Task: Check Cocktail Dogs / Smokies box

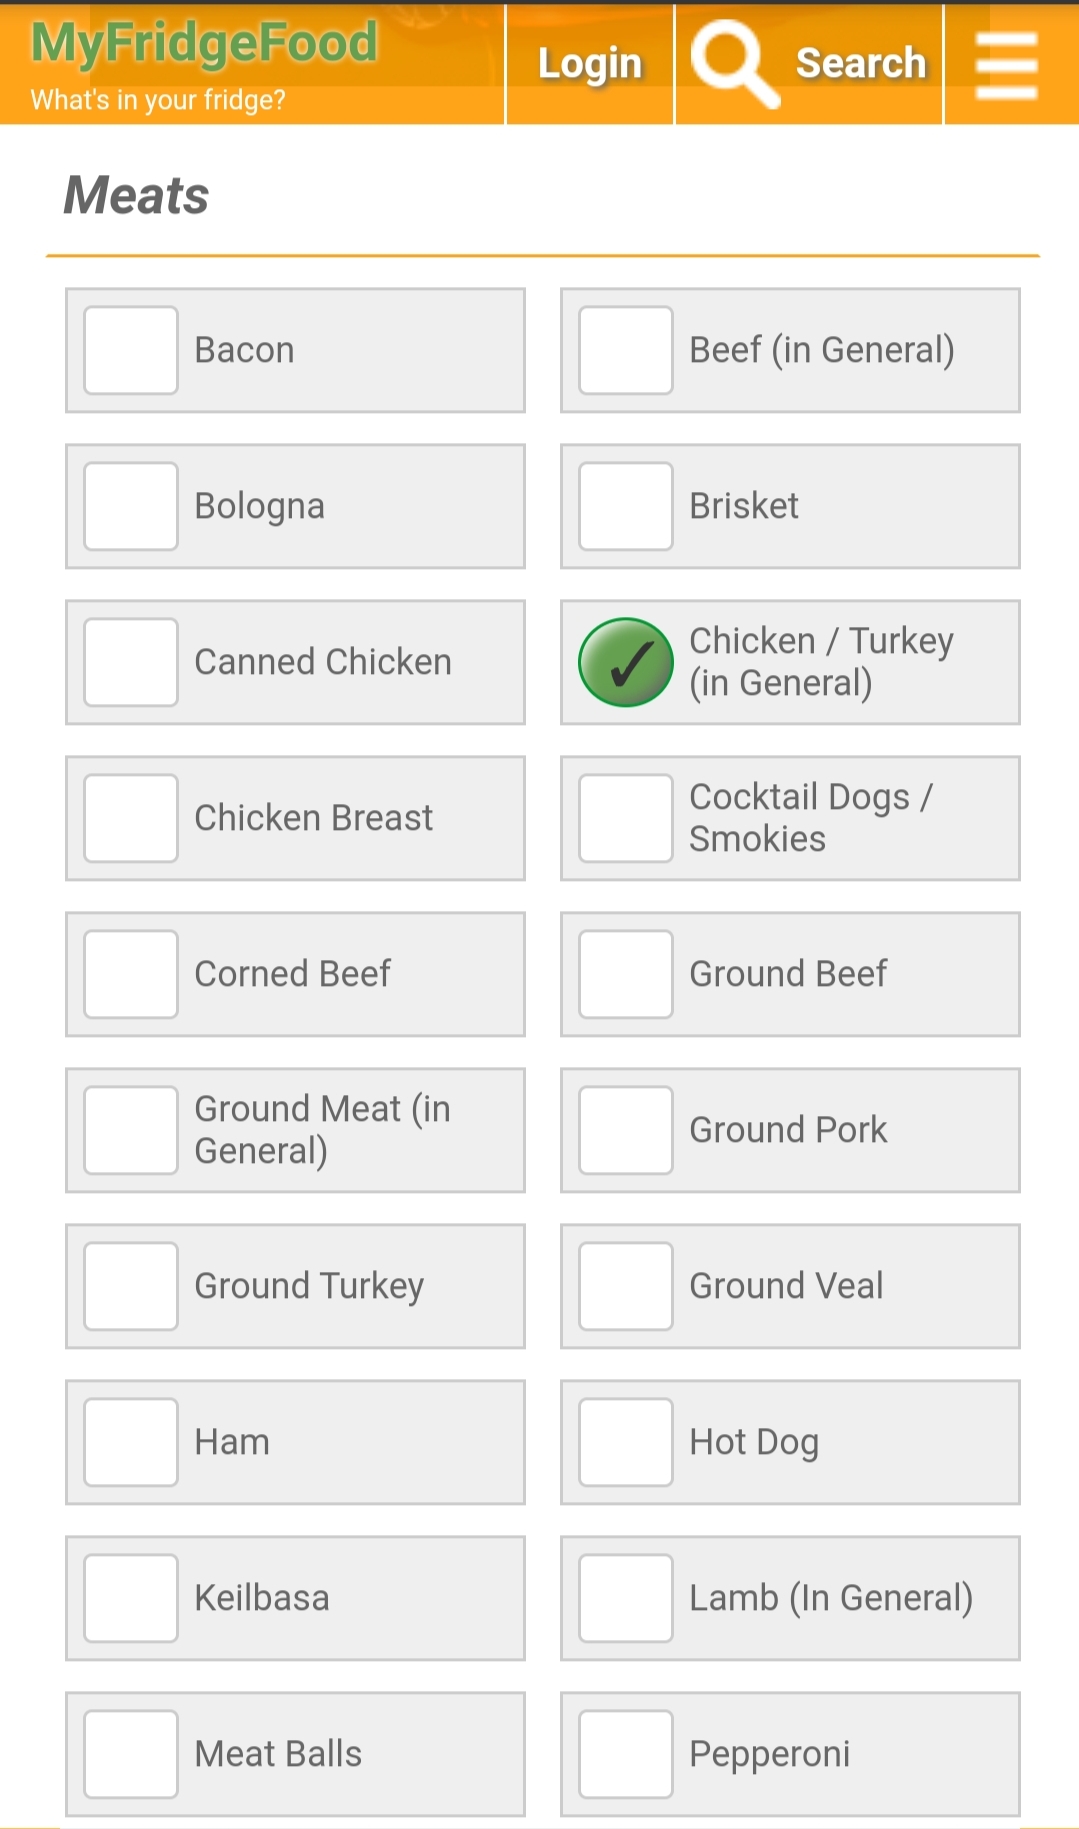Action: pos(626,818)
